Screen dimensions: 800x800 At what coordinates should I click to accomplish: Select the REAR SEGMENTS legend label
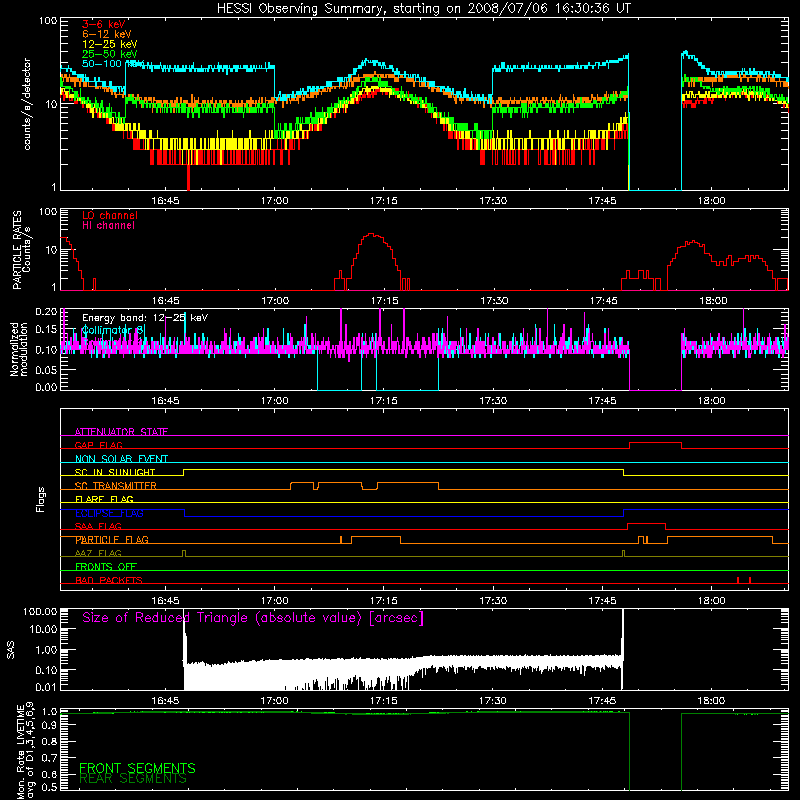[133, 779]
